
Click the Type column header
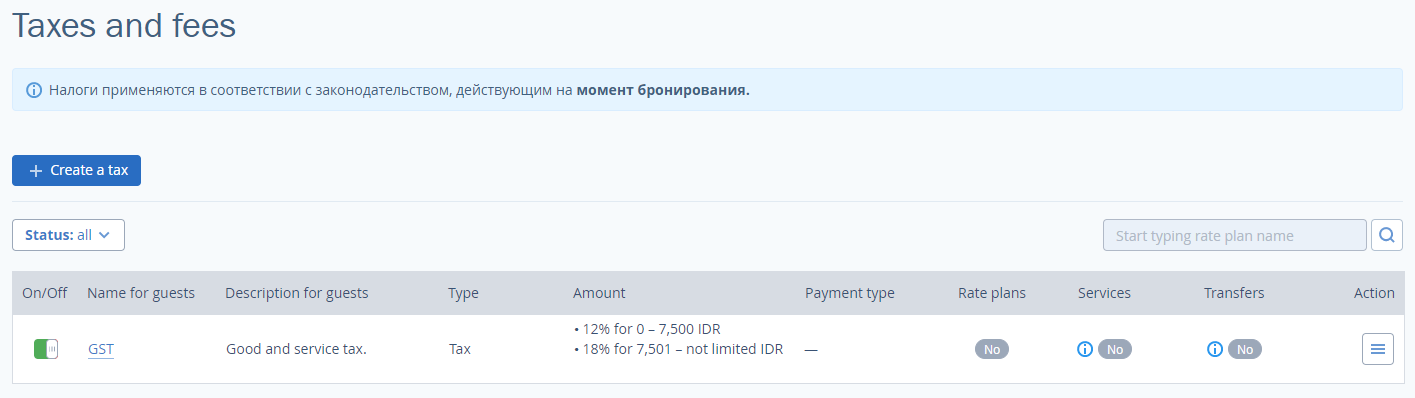[x=463, y=293]
